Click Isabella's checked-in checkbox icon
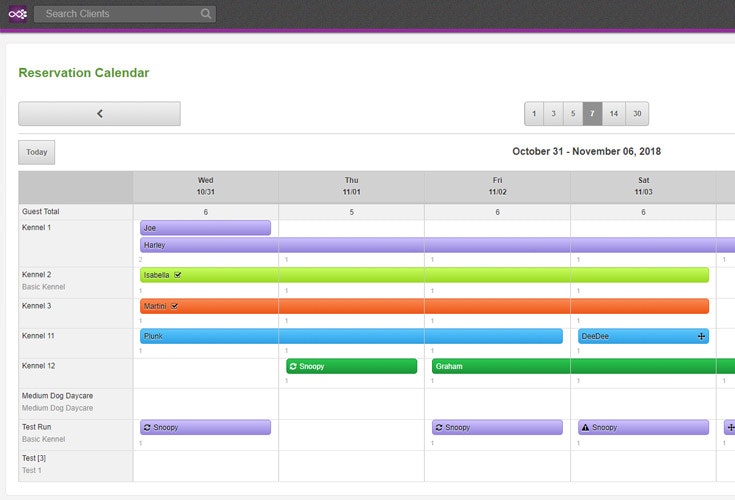Screen dimensions: 735x500 click(178, 275)
